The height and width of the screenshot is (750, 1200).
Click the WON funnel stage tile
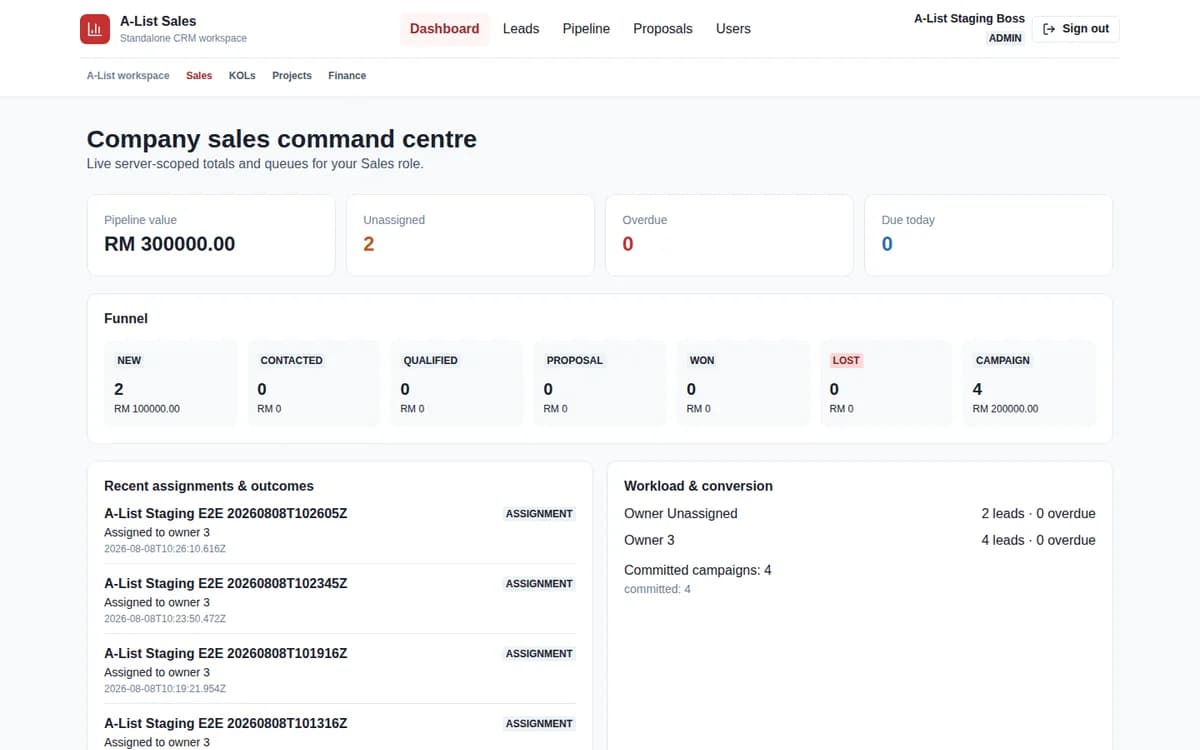click(x=743, y=384)
